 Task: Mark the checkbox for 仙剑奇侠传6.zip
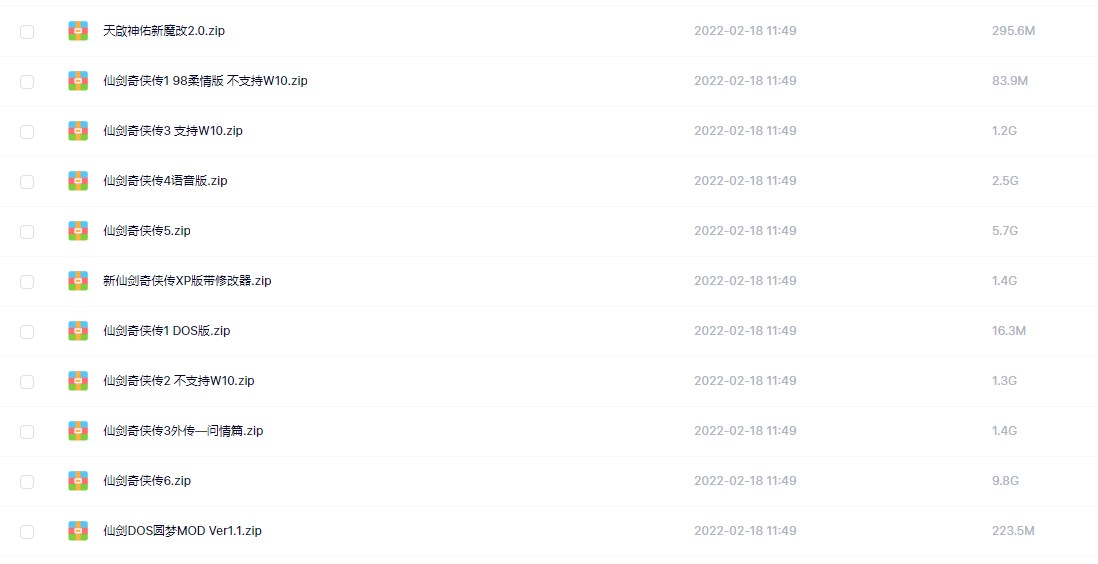(x=27, y=482)
